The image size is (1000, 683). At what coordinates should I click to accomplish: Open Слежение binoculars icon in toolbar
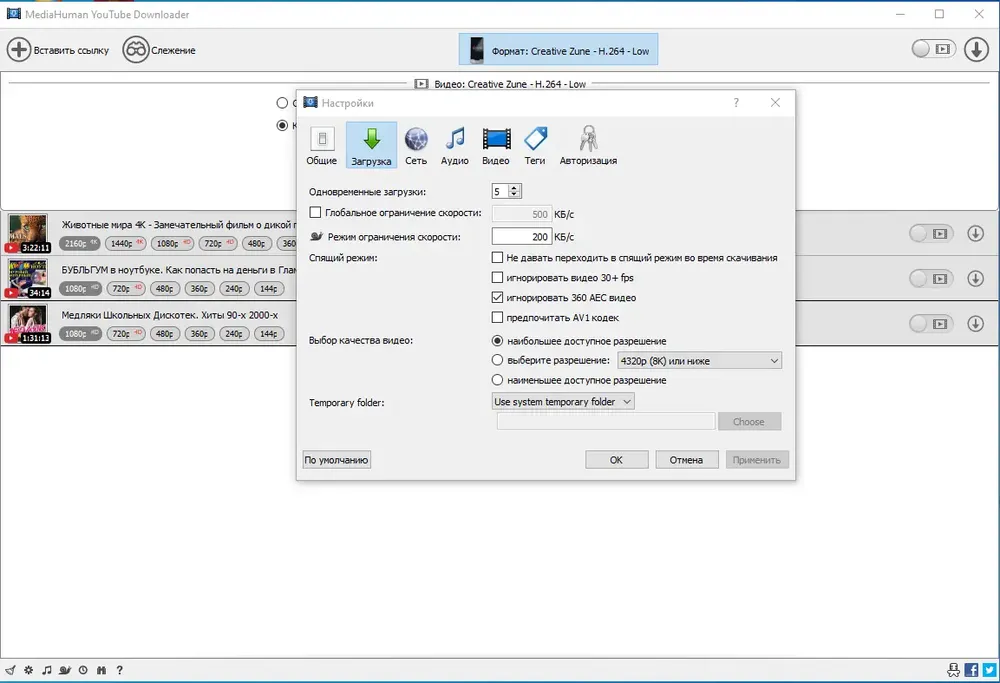click(136, 50)
